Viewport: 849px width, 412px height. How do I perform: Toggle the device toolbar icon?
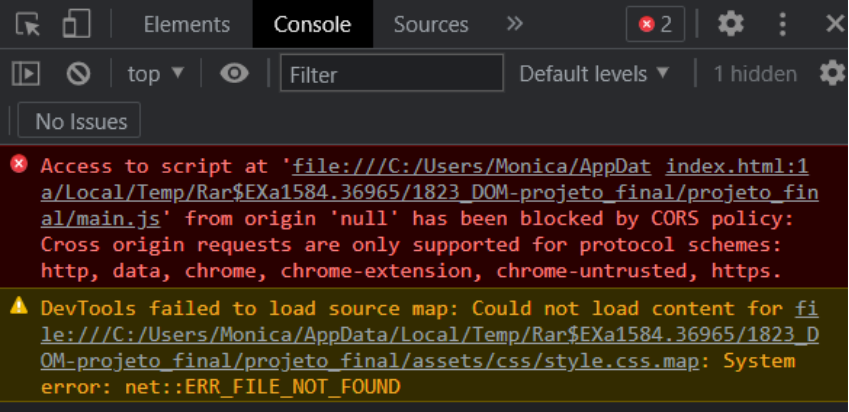tap(76, 24)
